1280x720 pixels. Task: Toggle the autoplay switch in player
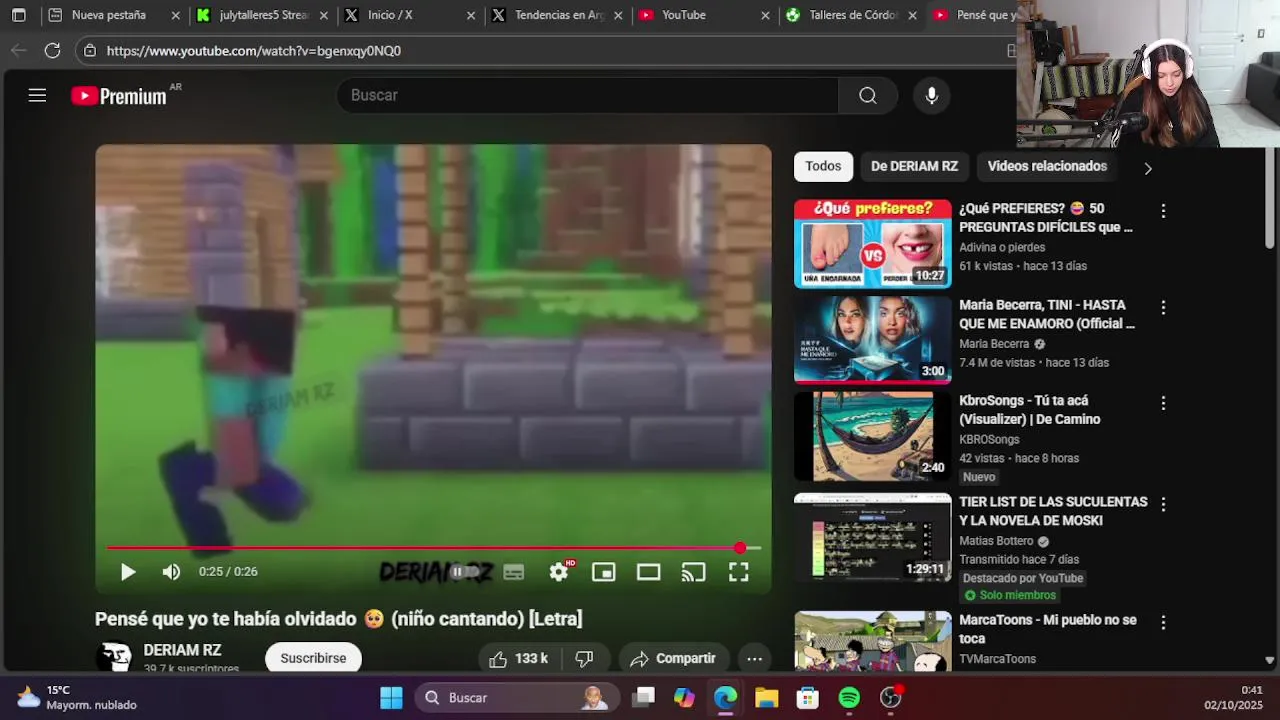[x=465, y=571]
